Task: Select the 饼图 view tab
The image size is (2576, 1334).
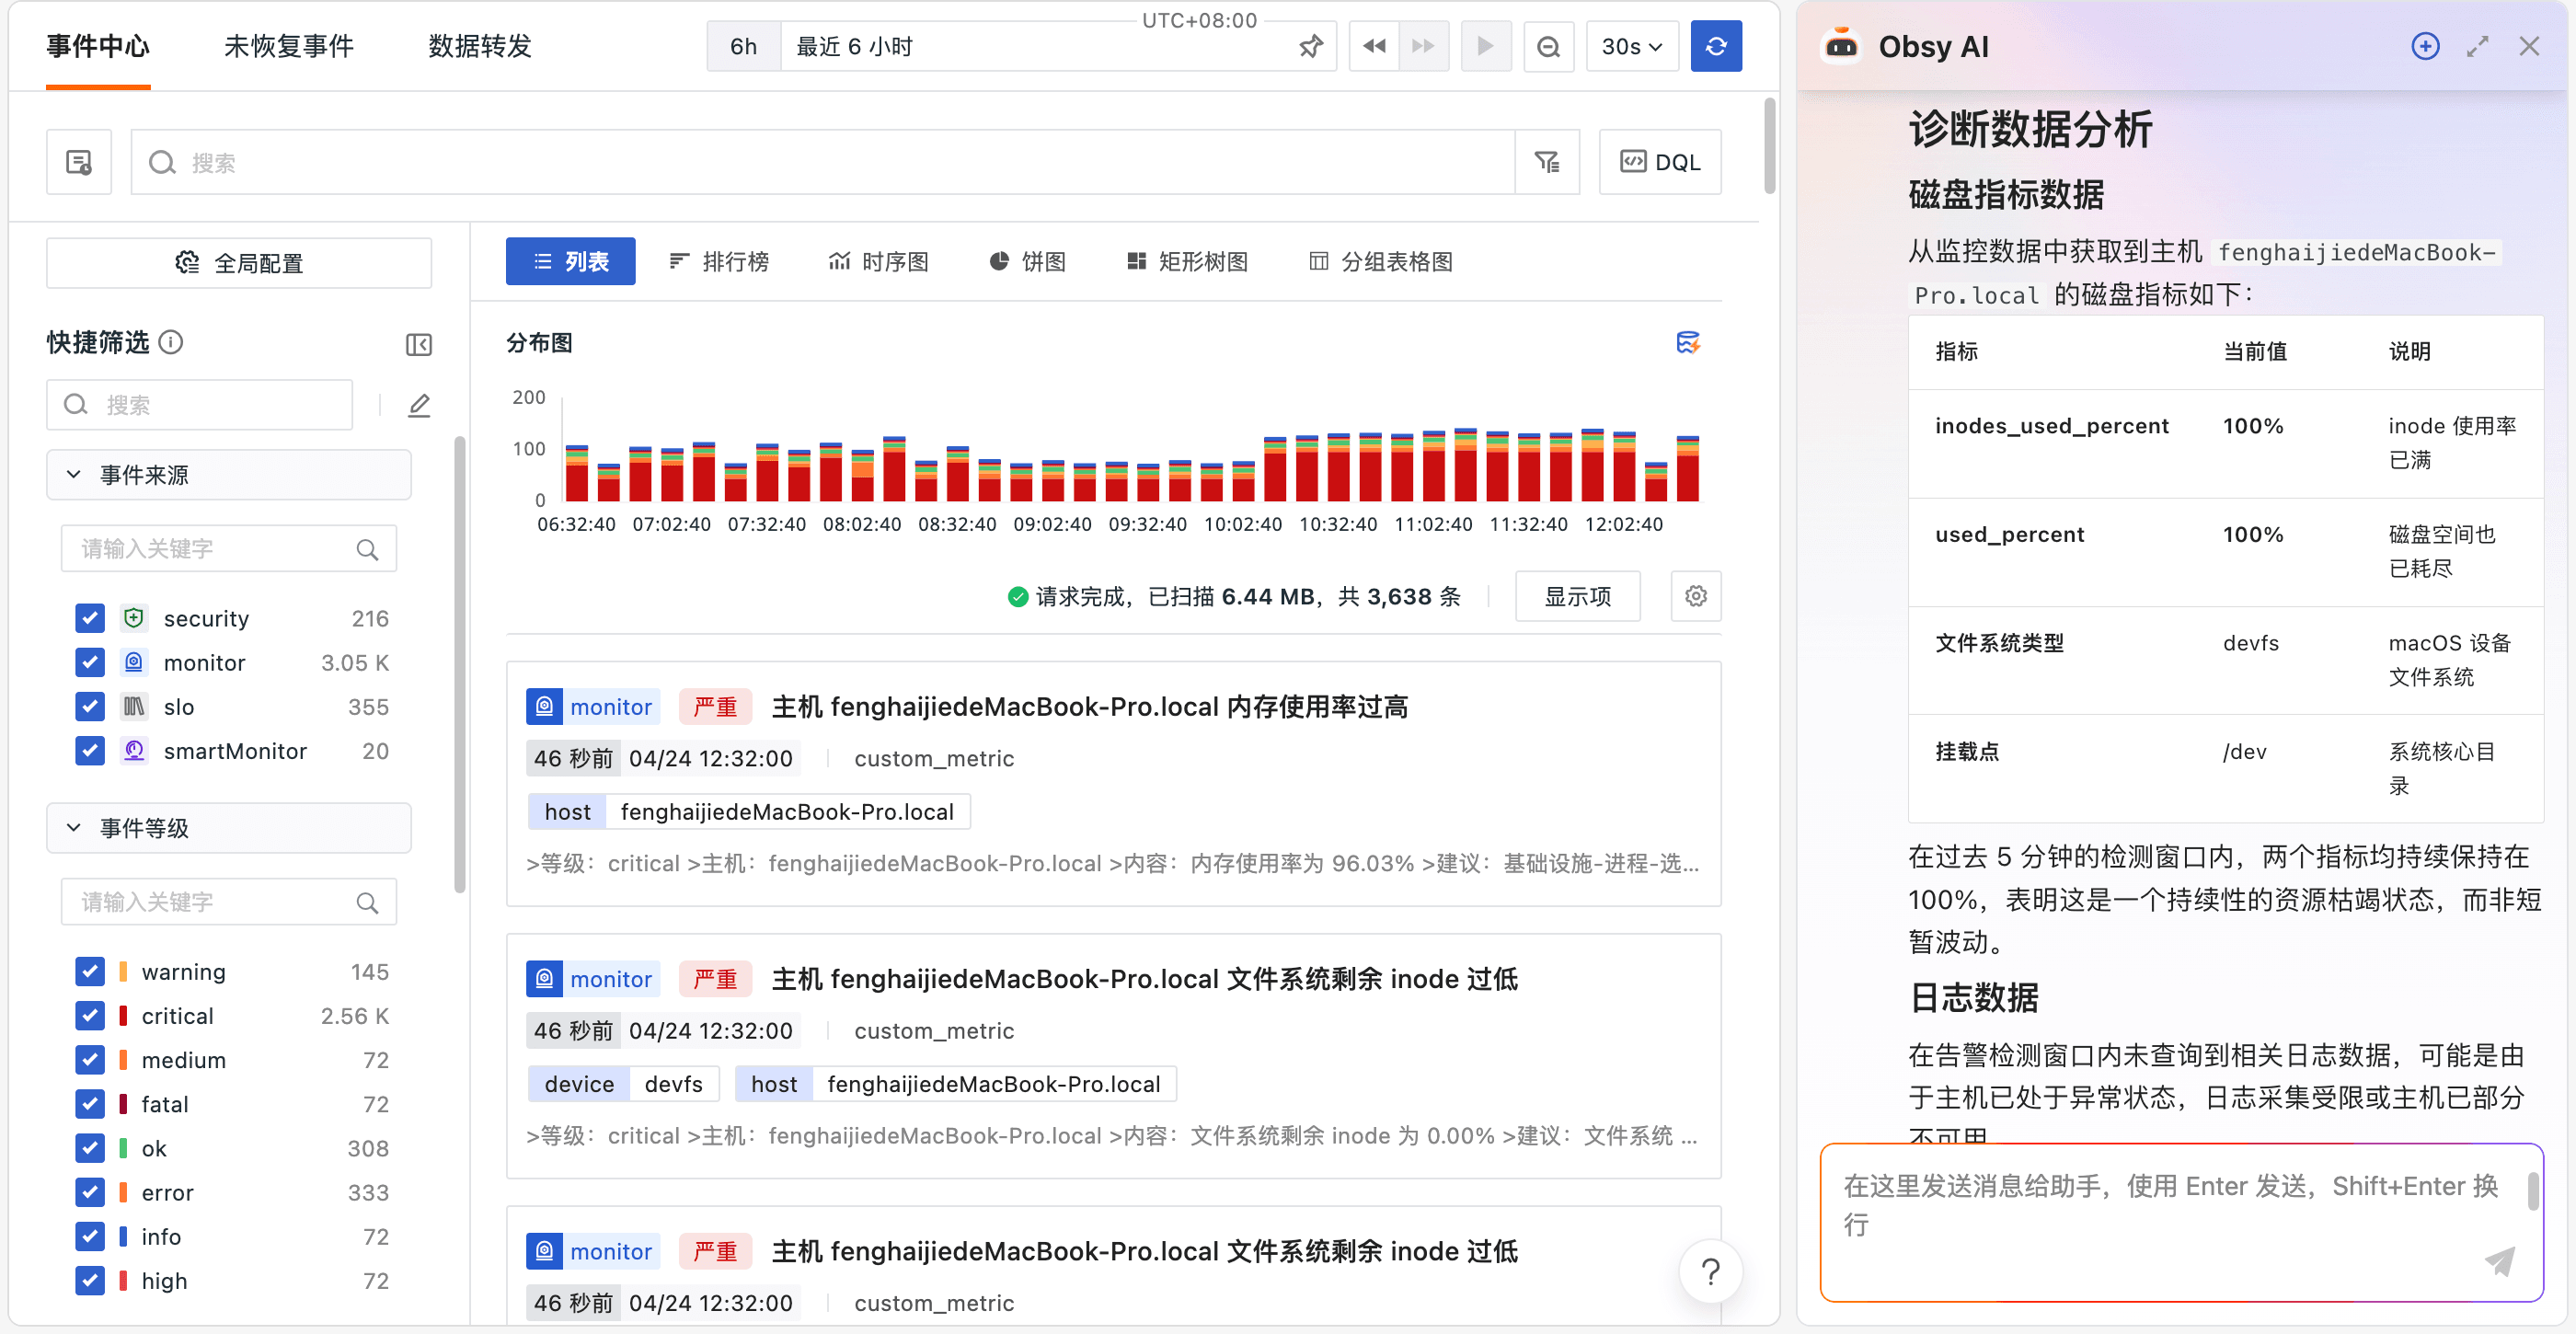Action: pos(1027,262)
